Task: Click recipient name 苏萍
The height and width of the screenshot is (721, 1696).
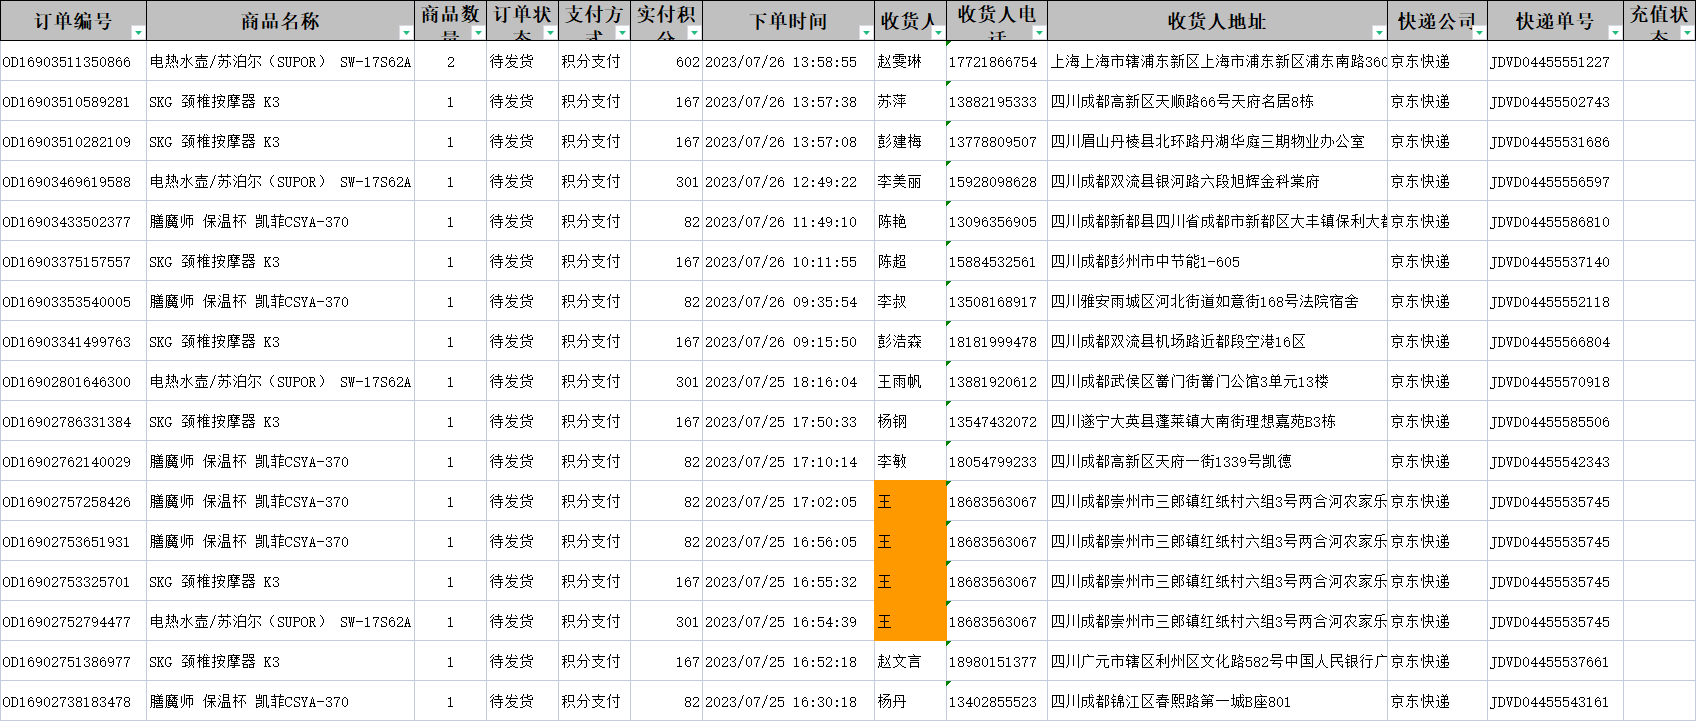Action: pos(892,102)
